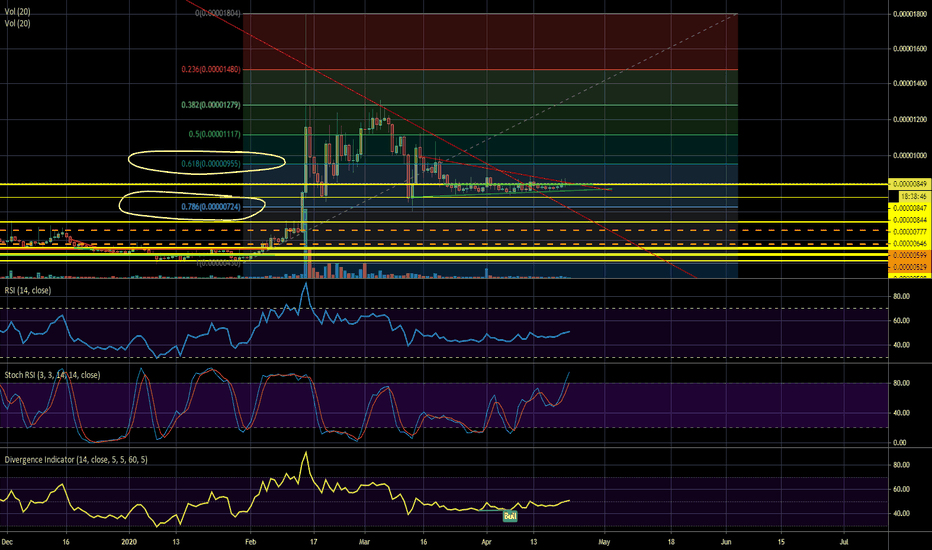This screenshot has height=550, width=932.
Task: Click the '0.00' level on the Stoch RSI scale
Action: (900, 442)
